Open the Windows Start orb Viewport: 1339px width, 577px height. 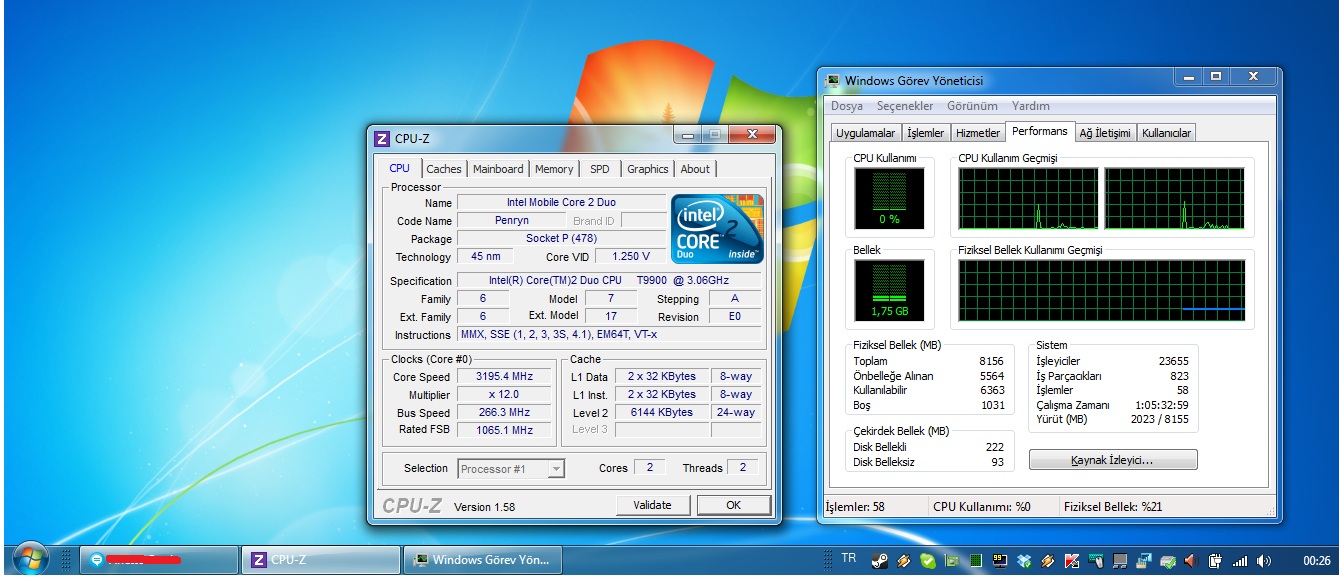29,559
